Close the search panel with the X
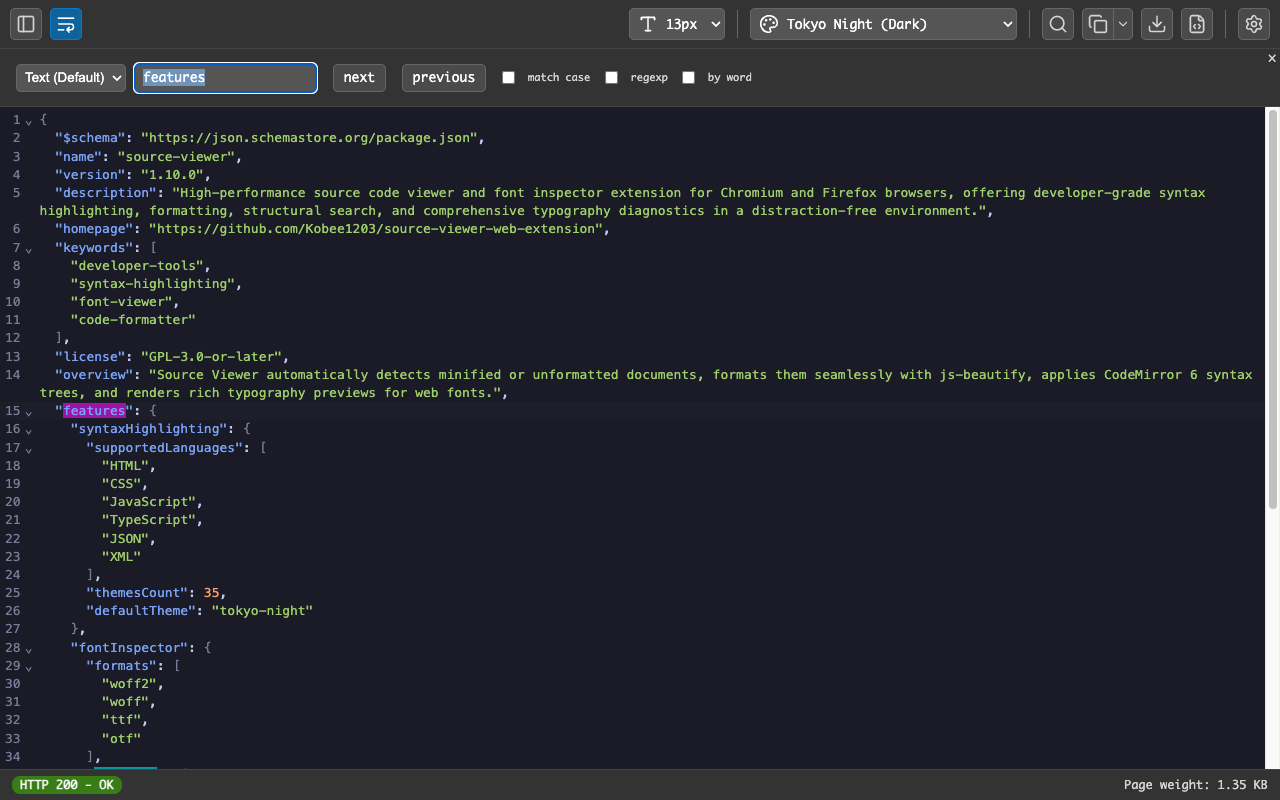The width and height of the screenshot is (1280, 800). pyautogui.click(x=1272, y=58)
